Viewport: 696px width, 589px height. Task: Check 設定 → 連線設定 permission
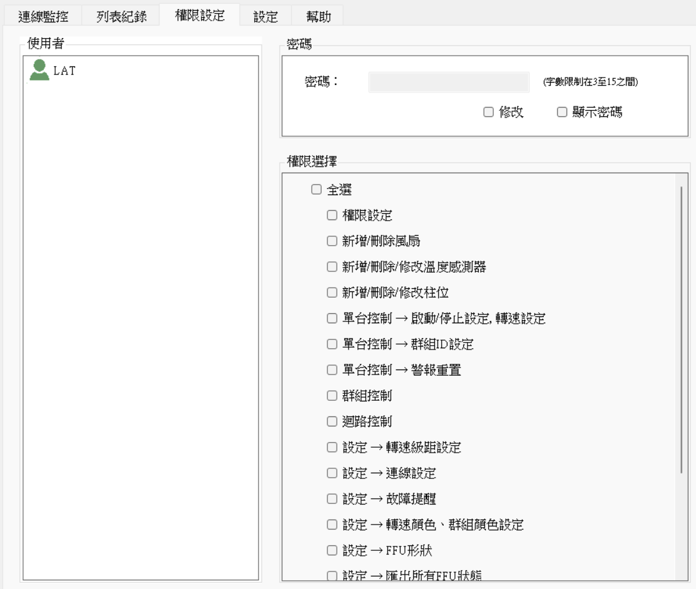pyautogui.click(x=332, y=473)
